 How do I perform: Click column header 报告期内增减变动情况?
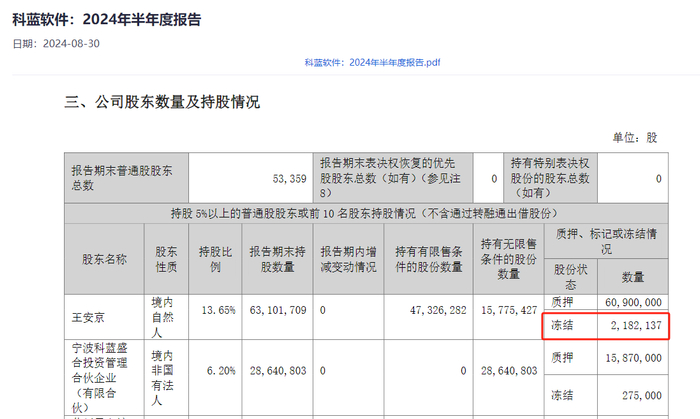click(x=348, y=259)
